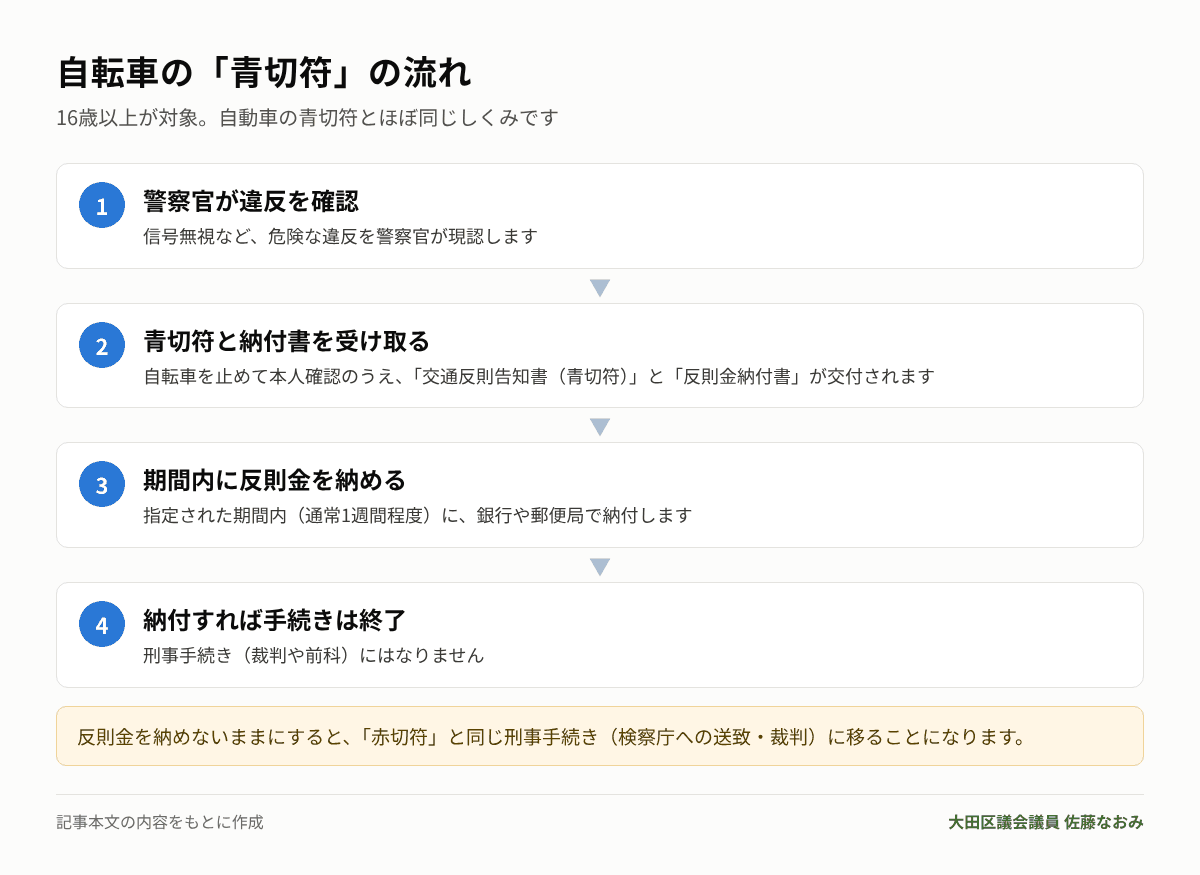Click the description beginning 自転車を止めて本人確認
Viewport: 1200px width, 875px height.
[x=539, y=376]
